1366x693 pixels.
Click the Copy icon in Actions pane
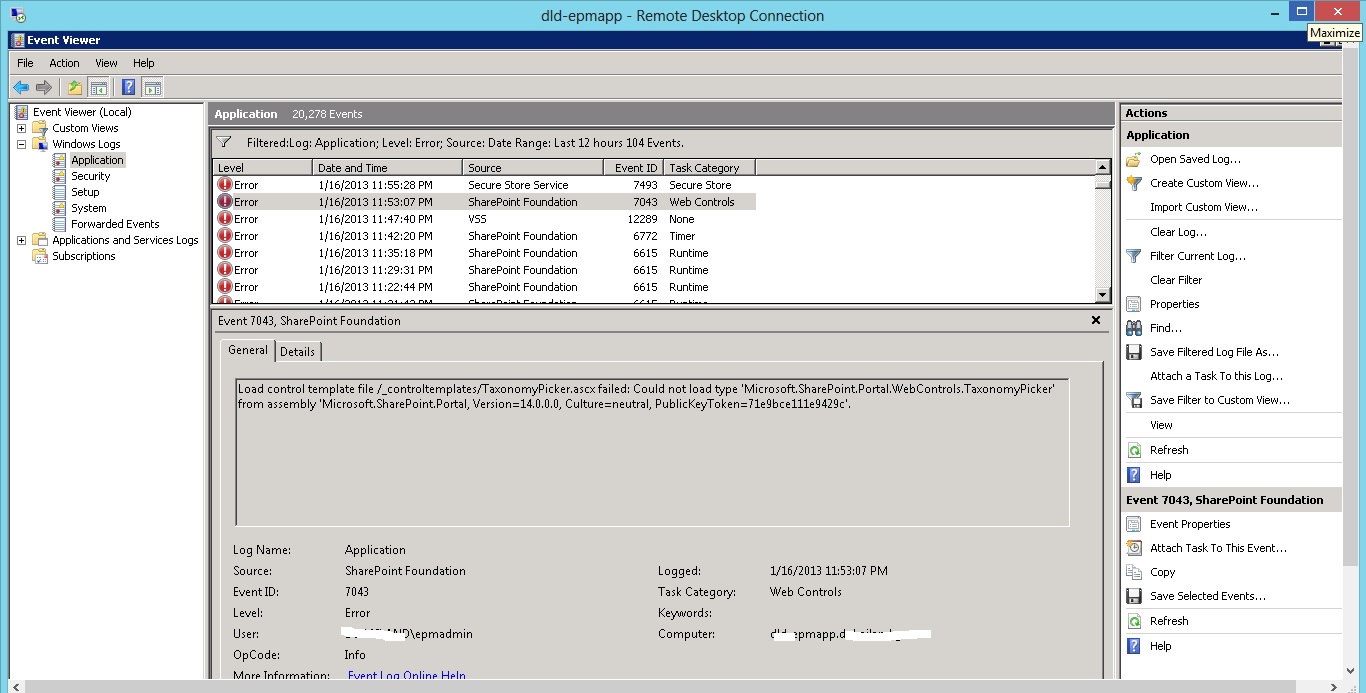coord(1133,572)
